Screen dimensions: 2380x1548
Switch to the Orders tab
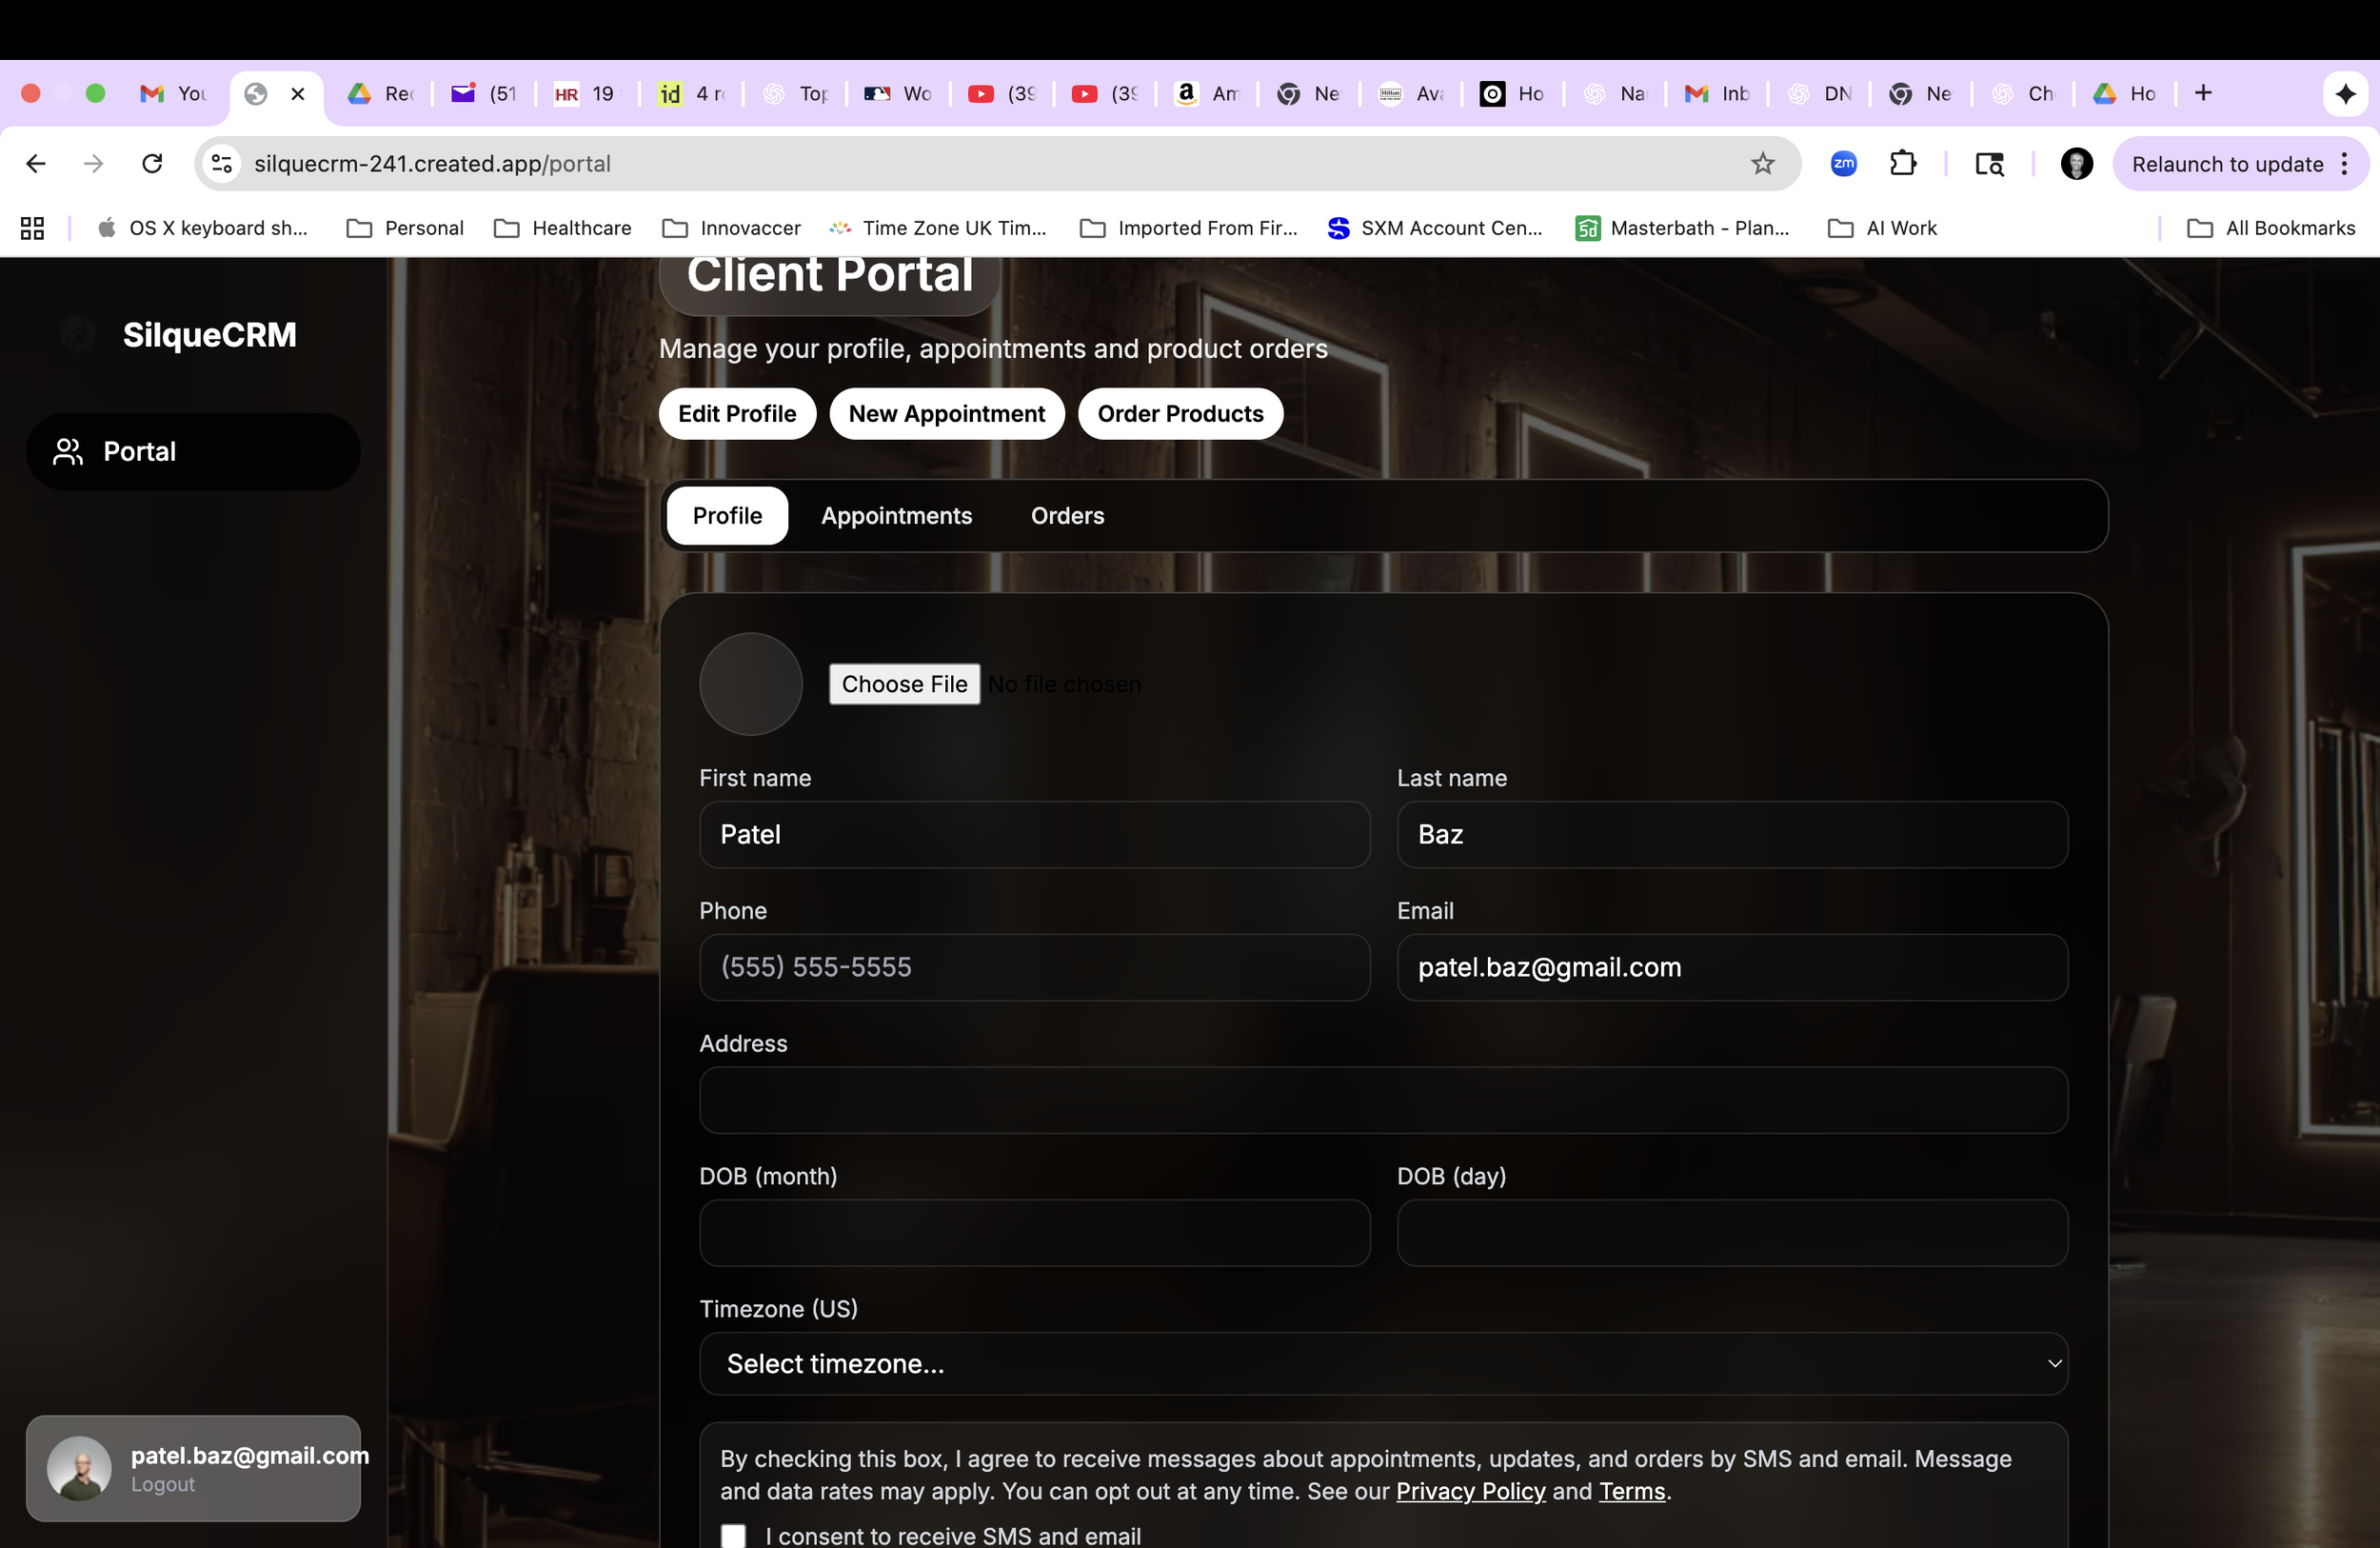click(1067, 516)
